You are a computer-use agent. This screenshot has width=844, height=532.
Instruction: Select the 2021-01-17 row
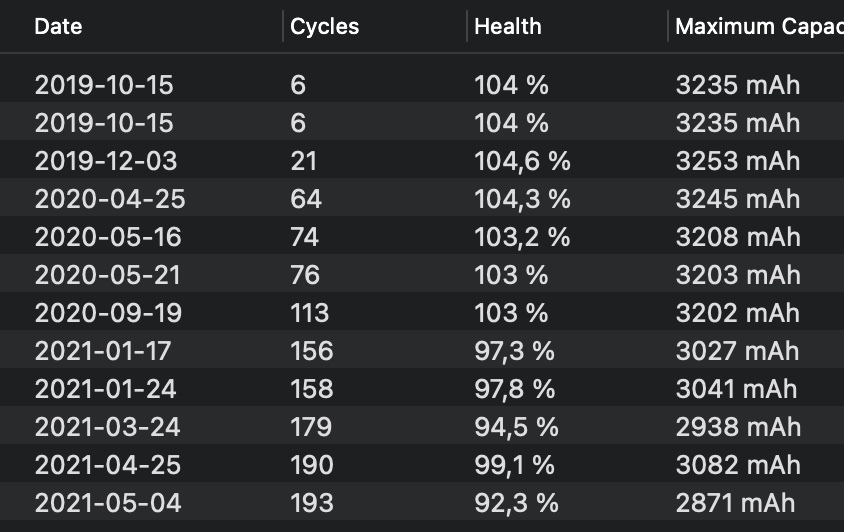[x=103, y=351]
